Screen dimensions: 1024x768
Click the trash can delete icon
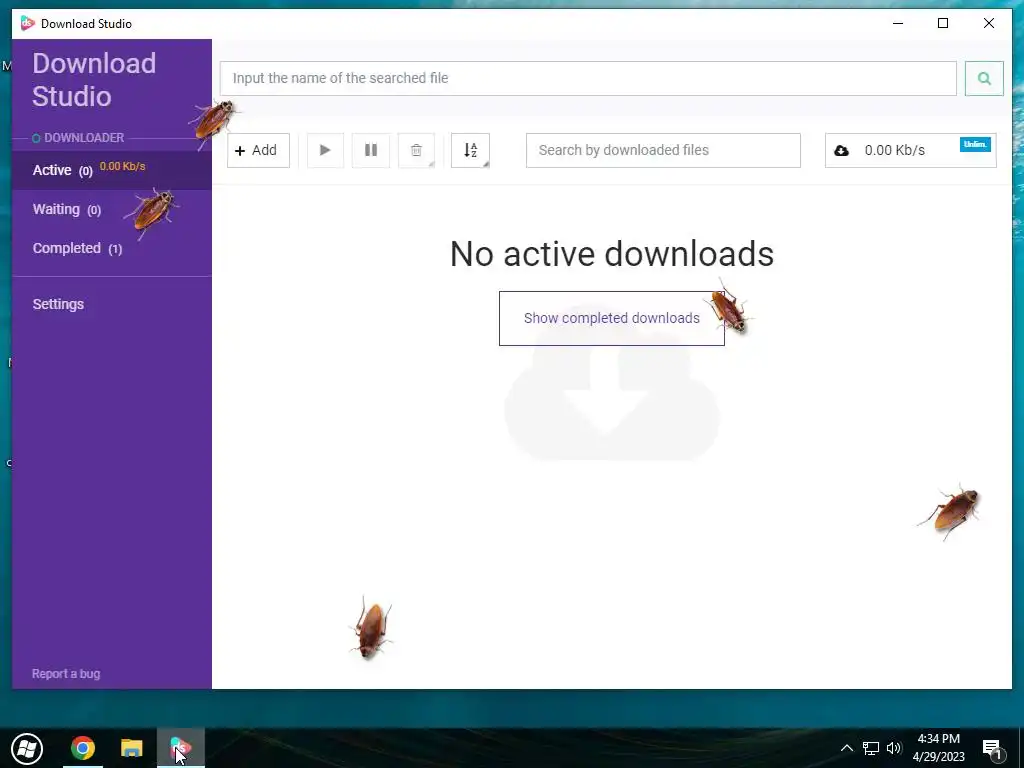point(416,150)
